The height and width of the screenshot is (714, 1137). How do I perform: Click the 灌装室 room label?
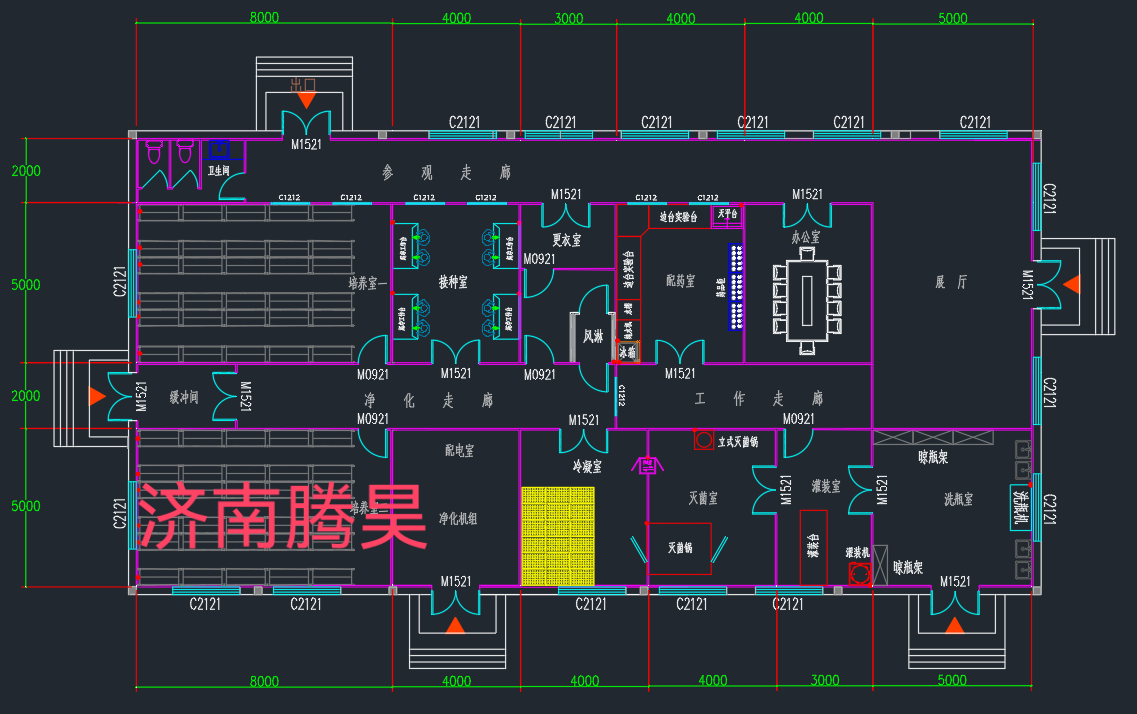point(826,486)
